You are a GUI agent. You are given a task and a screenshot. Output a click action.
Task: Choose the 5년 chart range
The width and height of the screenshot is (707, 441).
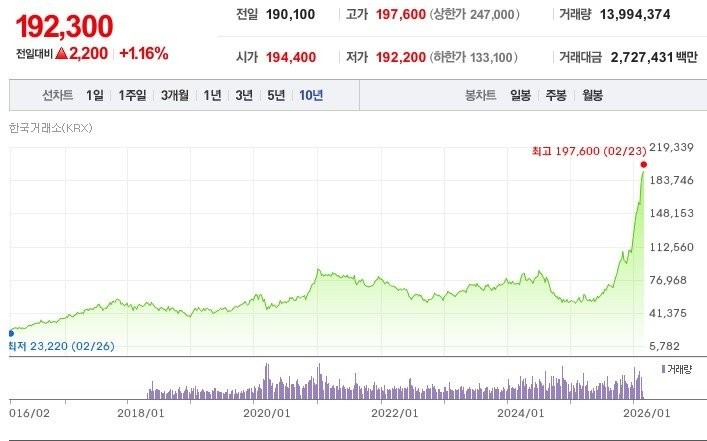click(x=275, y=96)
